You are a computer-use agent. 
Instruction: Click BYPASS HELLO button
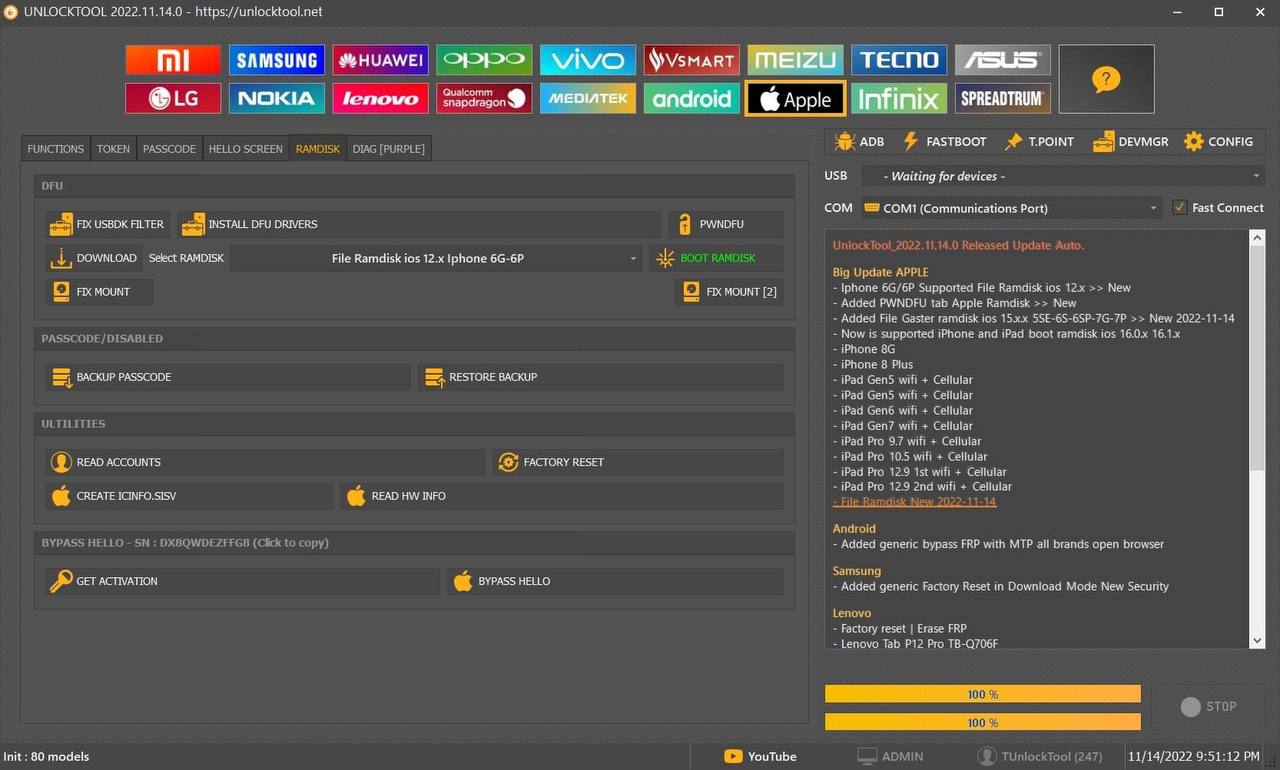coord(615,581)
